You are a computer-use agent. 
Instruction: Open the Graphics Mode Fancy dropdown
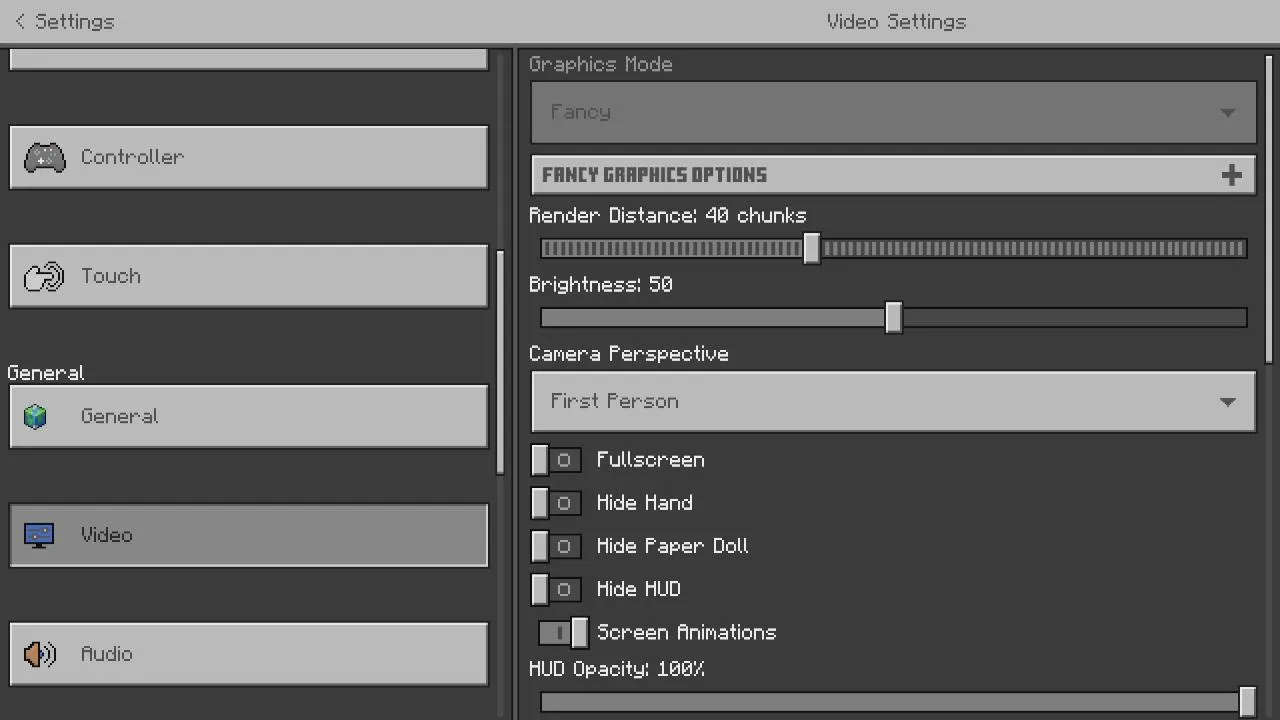[893, 112]
